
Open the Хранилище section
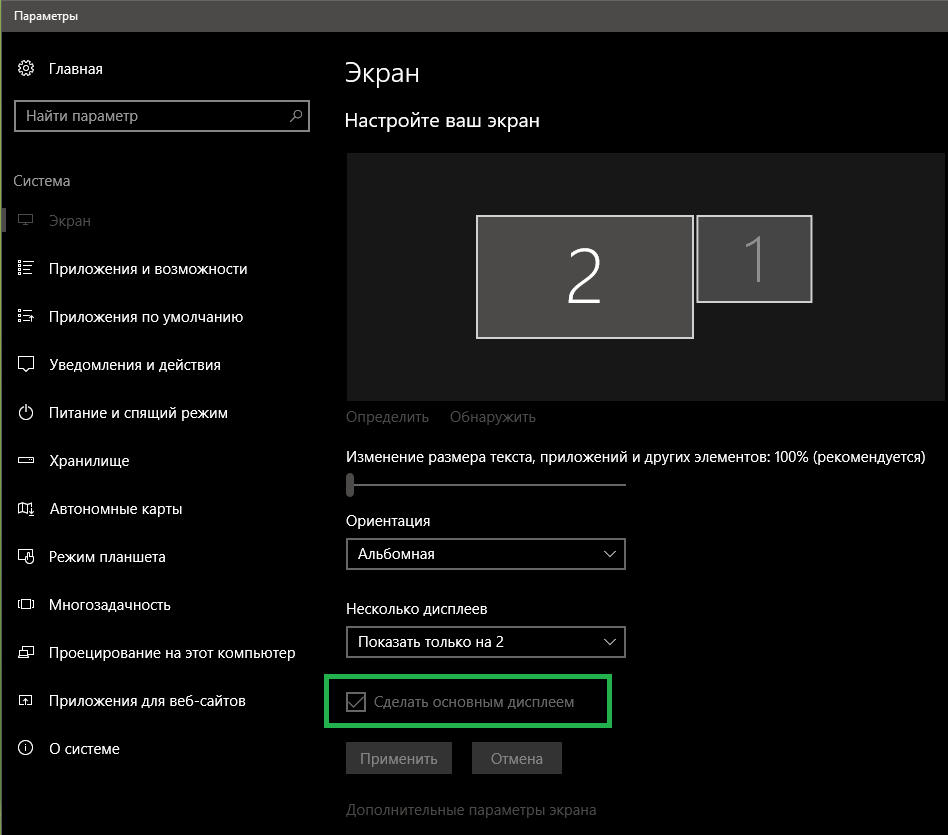(89, 461)
